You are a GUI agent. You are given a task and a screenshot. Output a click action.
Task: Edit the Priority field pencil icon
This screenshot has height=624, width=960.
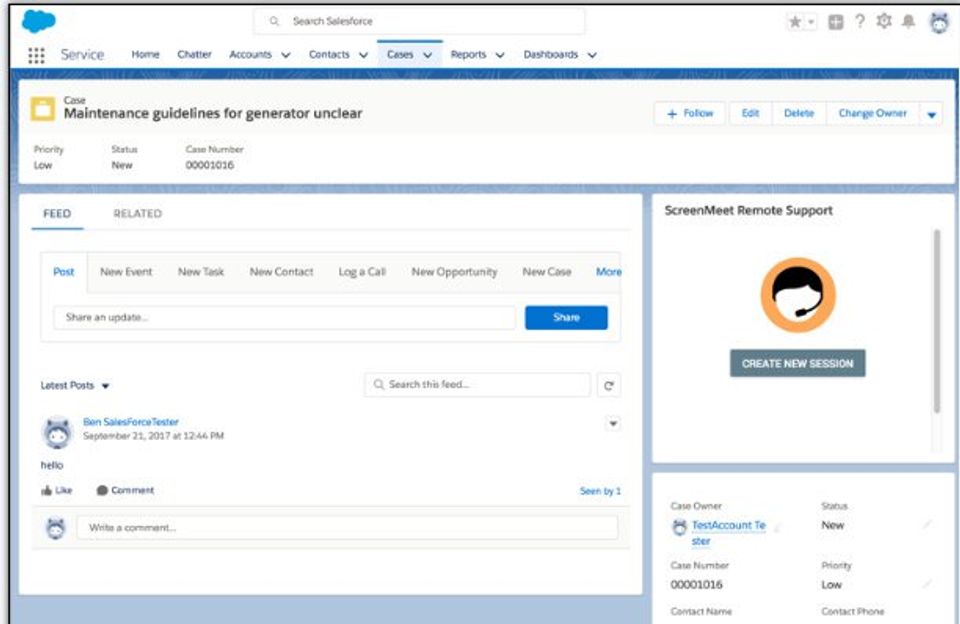[x=927, y=585]
